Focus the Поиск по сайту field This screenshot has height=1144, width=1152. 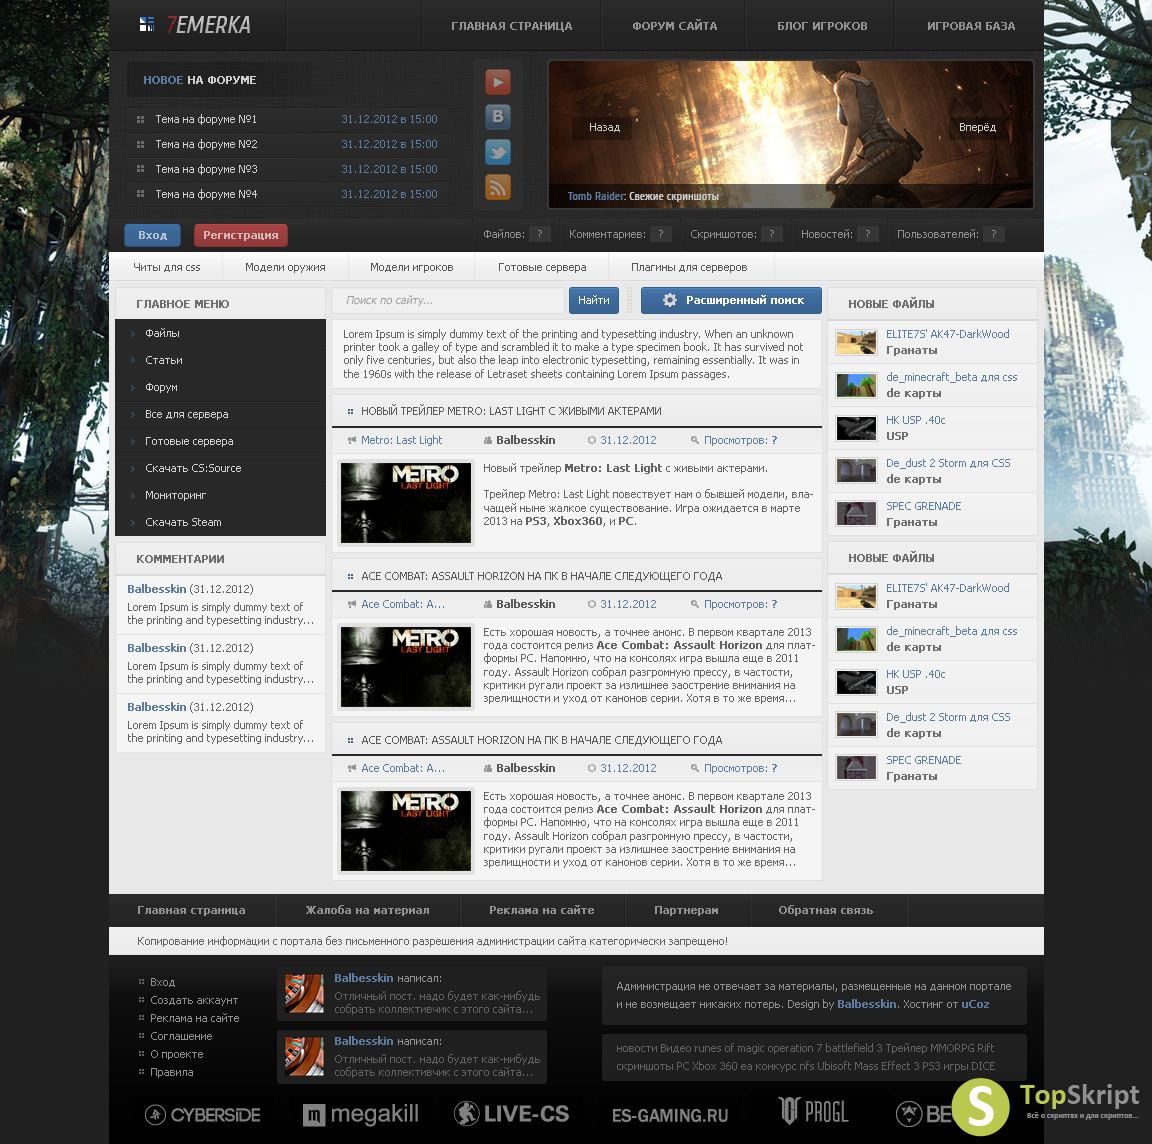point(448,300)
